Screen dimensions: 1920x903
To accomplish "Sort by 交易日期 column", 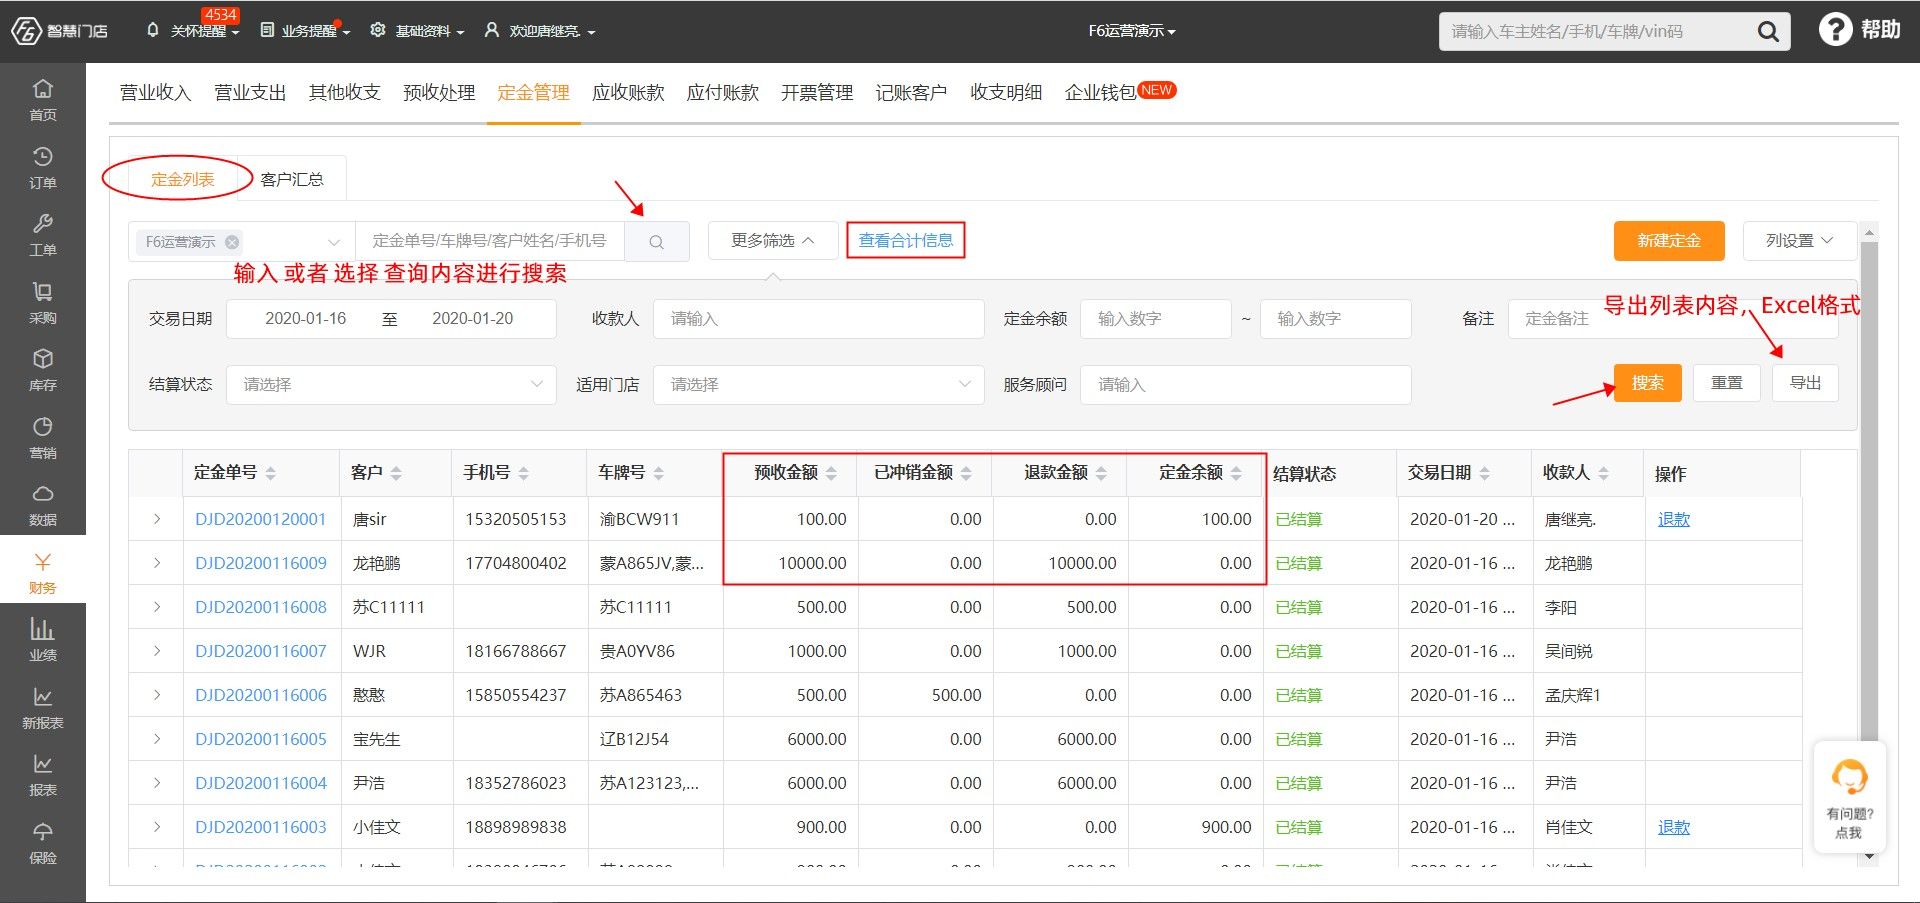I will pyautogui.click(x=1484, y=473).
